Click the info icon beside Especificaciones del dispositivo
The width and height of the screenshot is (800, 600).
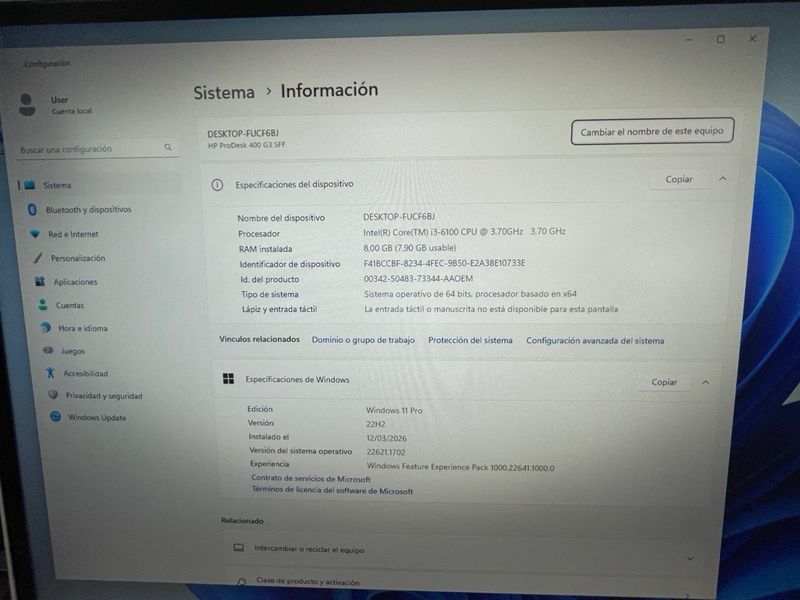pyautogui.click(x=217, y=185)
